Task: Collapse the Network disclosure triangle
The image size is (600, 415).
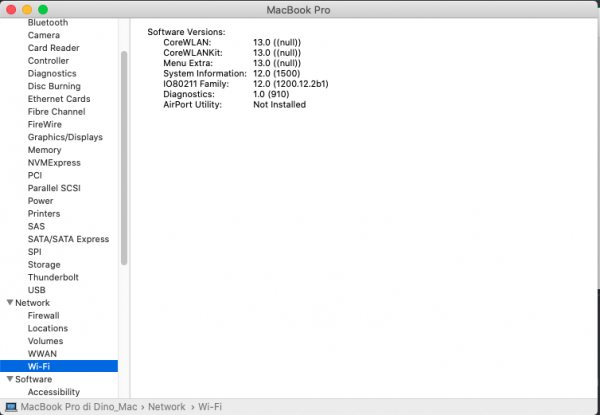Action: coord(10,303)
